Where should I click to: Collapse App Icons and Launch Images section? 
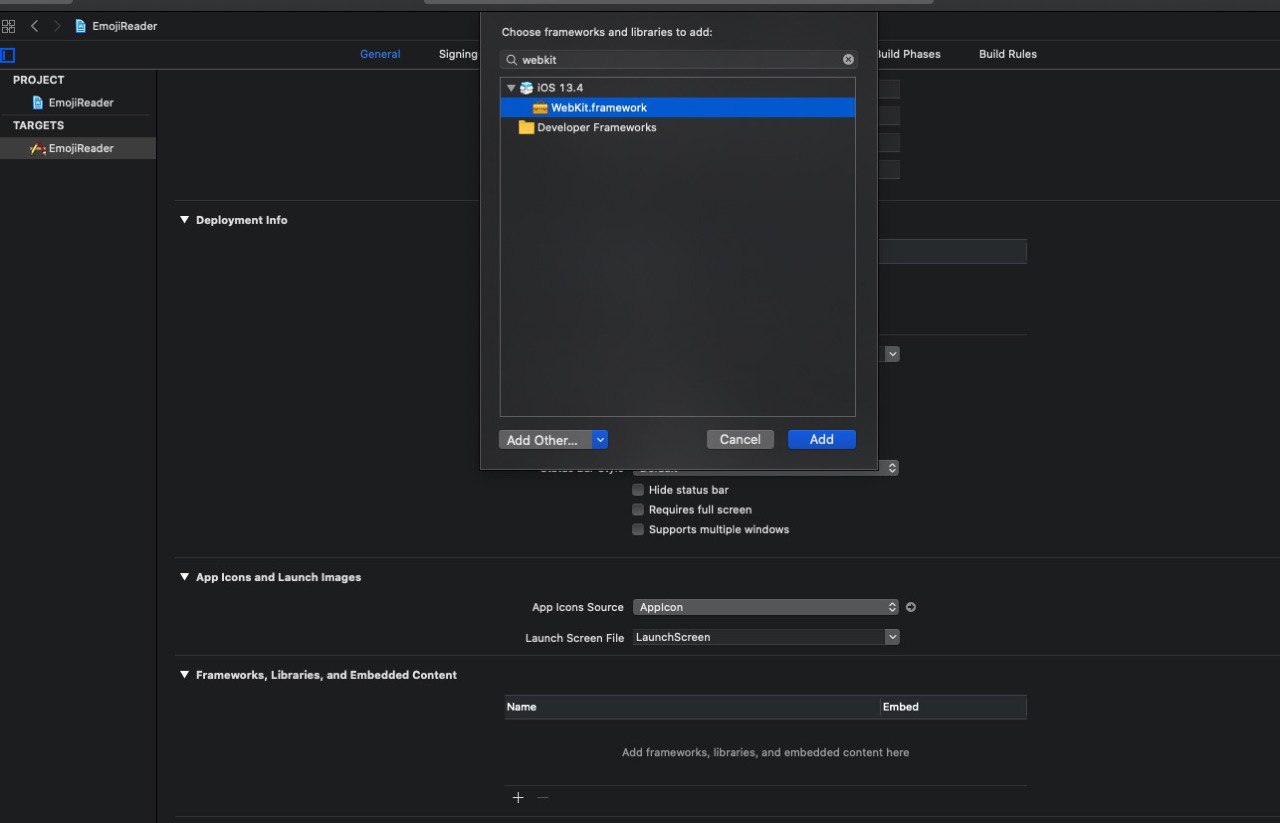coord(184,577)
